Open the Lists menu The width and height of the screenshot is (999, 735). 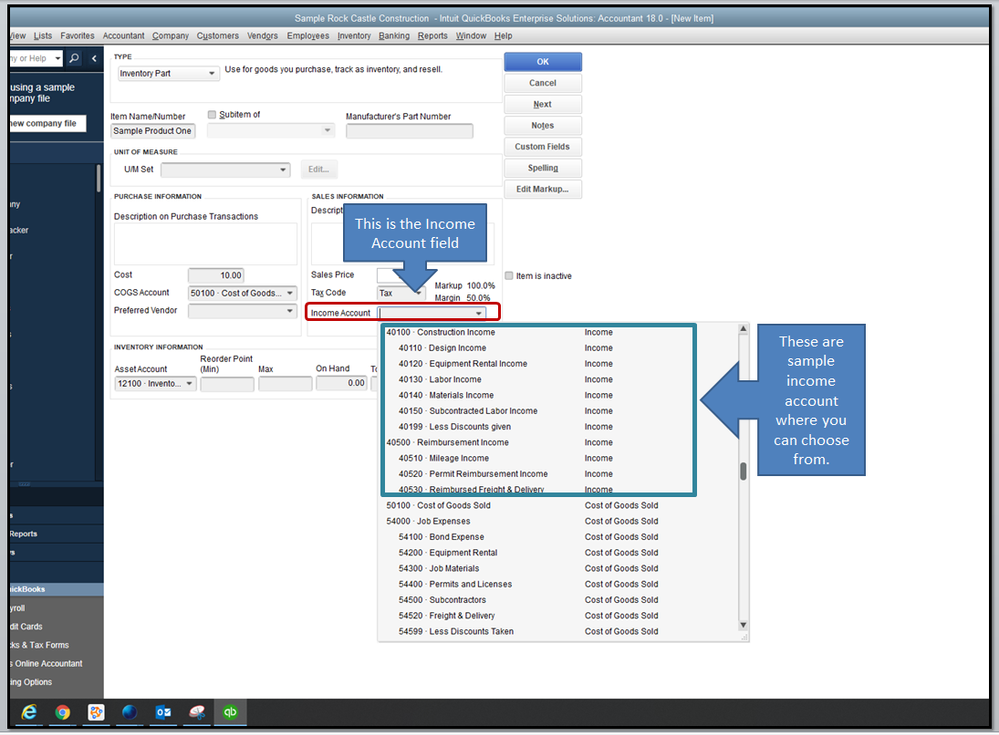click(43, 36)
